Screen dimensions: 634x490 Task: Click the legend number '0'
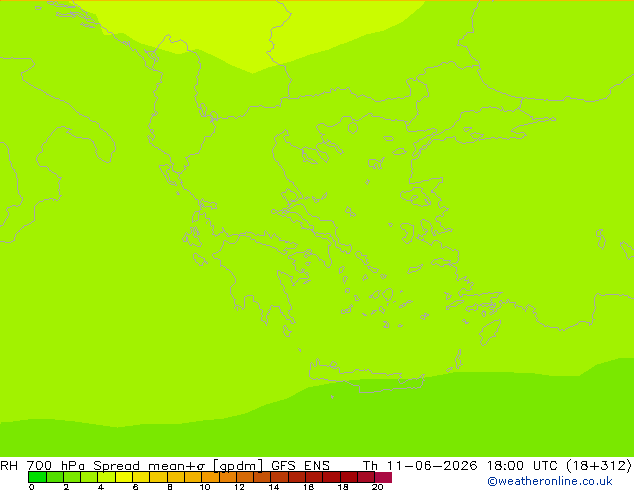pos(32,487)
